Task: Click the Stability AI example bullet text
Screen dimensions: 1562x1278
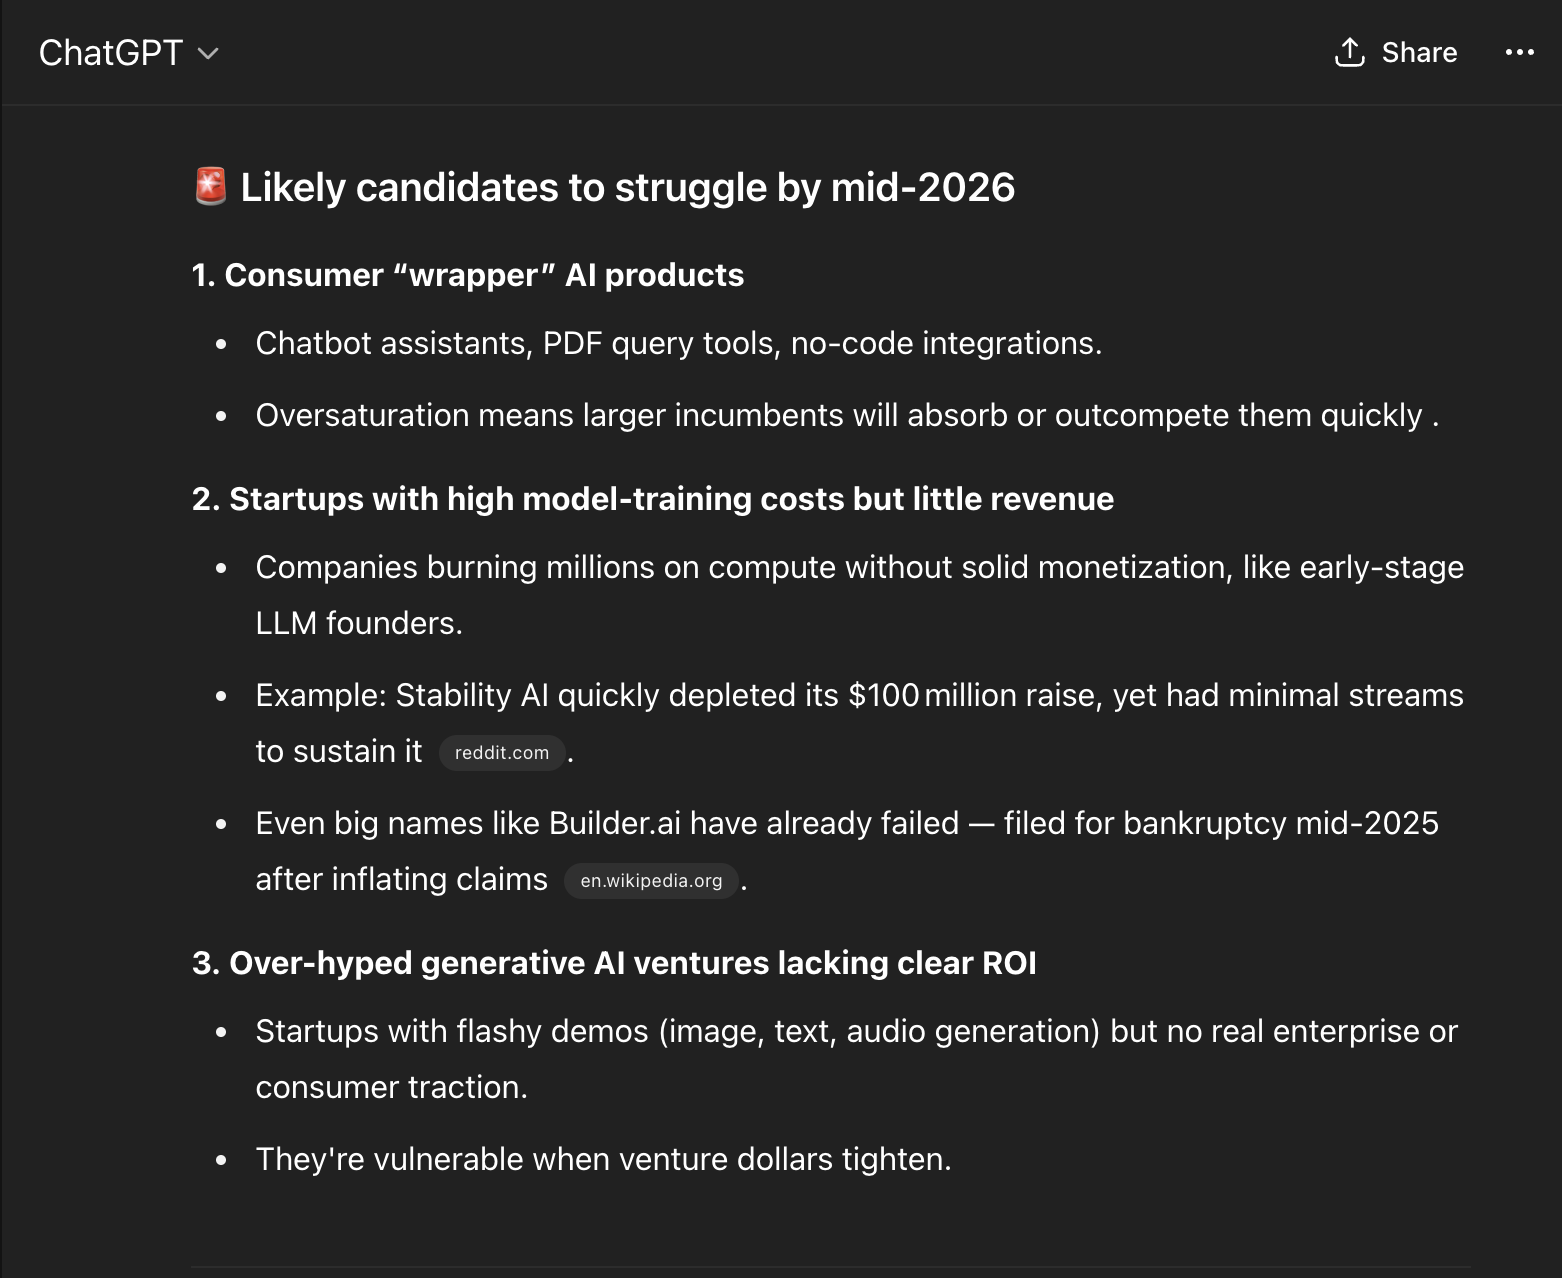Action: coord(859,723)
